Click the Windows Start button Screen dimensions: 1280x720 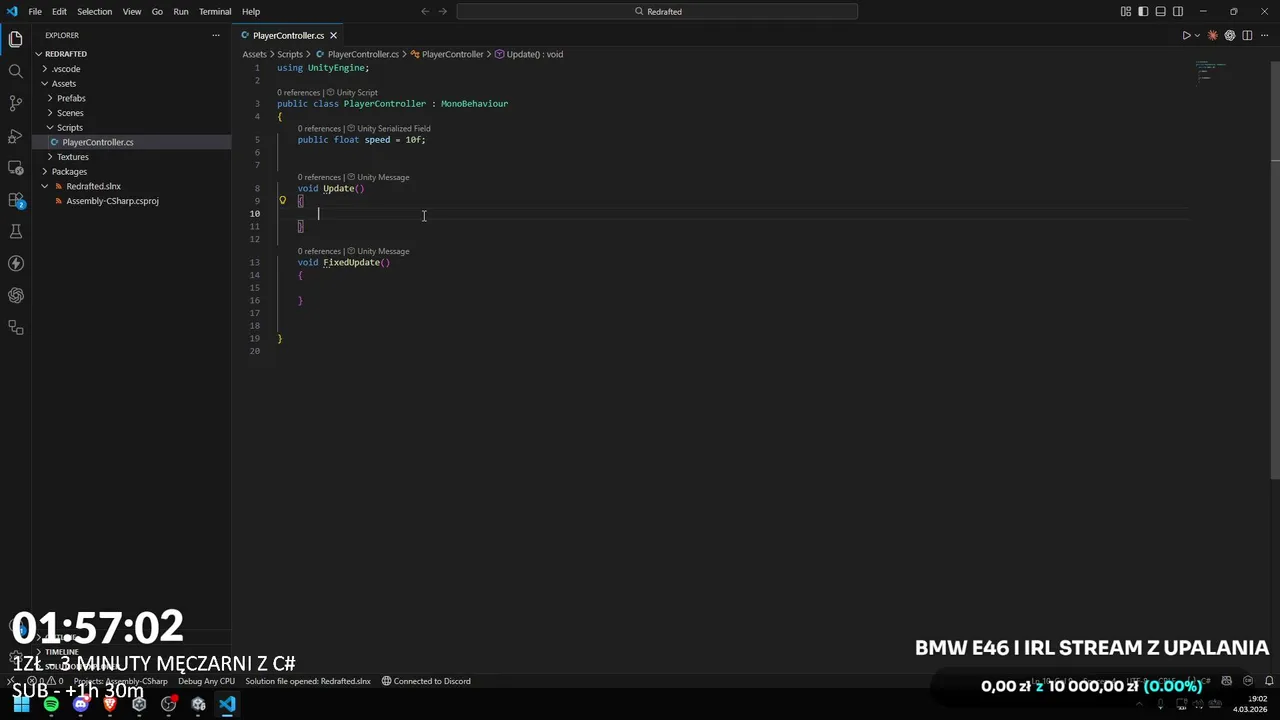click(21, 704)
